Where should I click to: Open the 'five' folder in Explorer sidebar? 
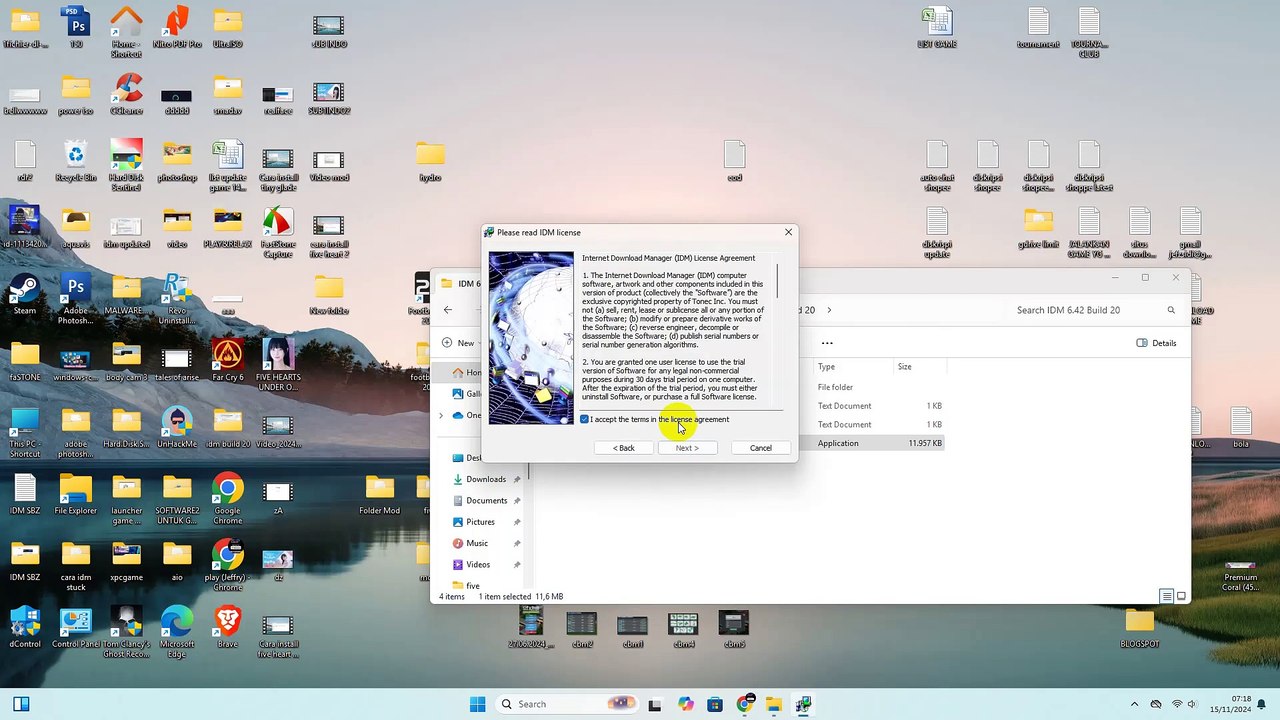coord(472,585)
